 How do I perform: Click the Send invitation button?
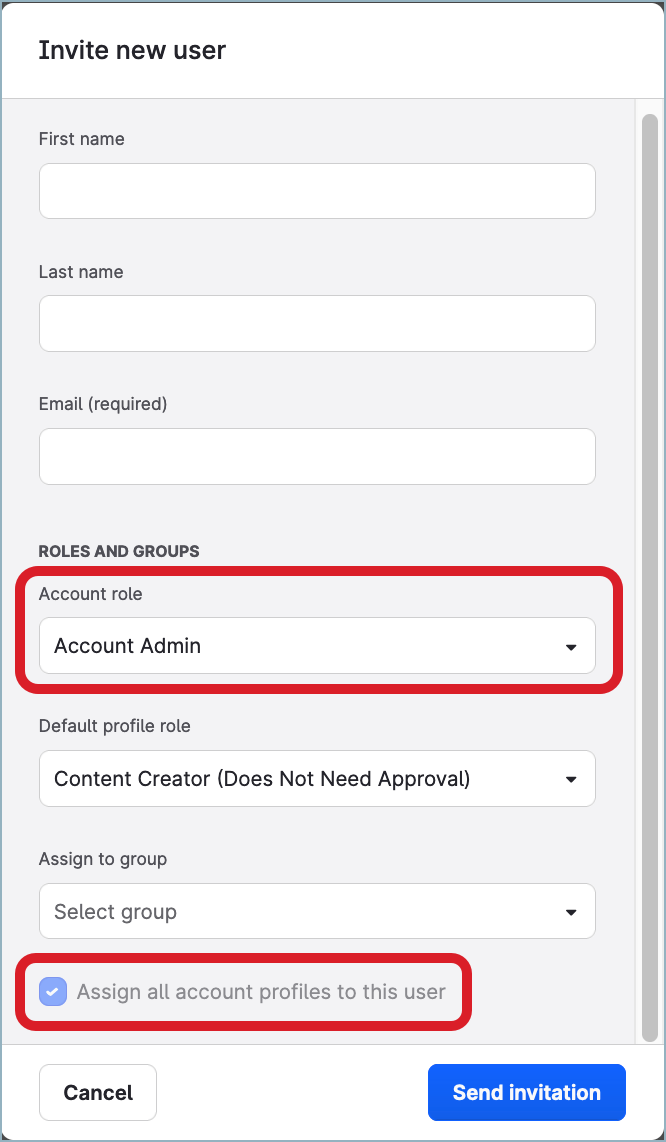coord(526,1092)
